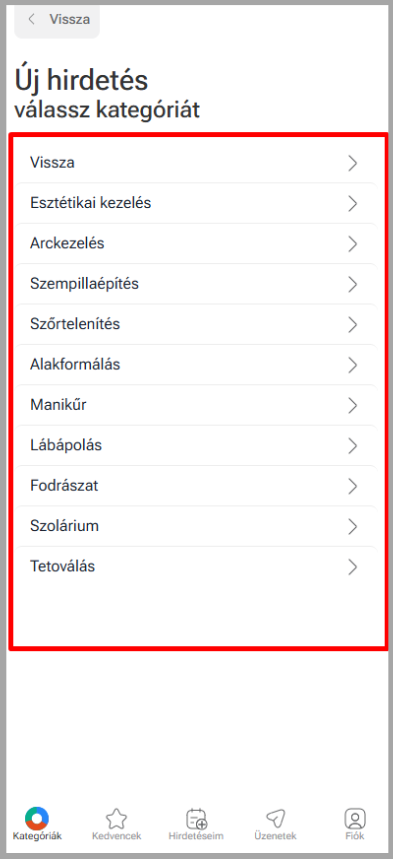This screenshot has height=859, width=393.
Task: Click the back arrow next to Vissza
Action: pos(31,19)
